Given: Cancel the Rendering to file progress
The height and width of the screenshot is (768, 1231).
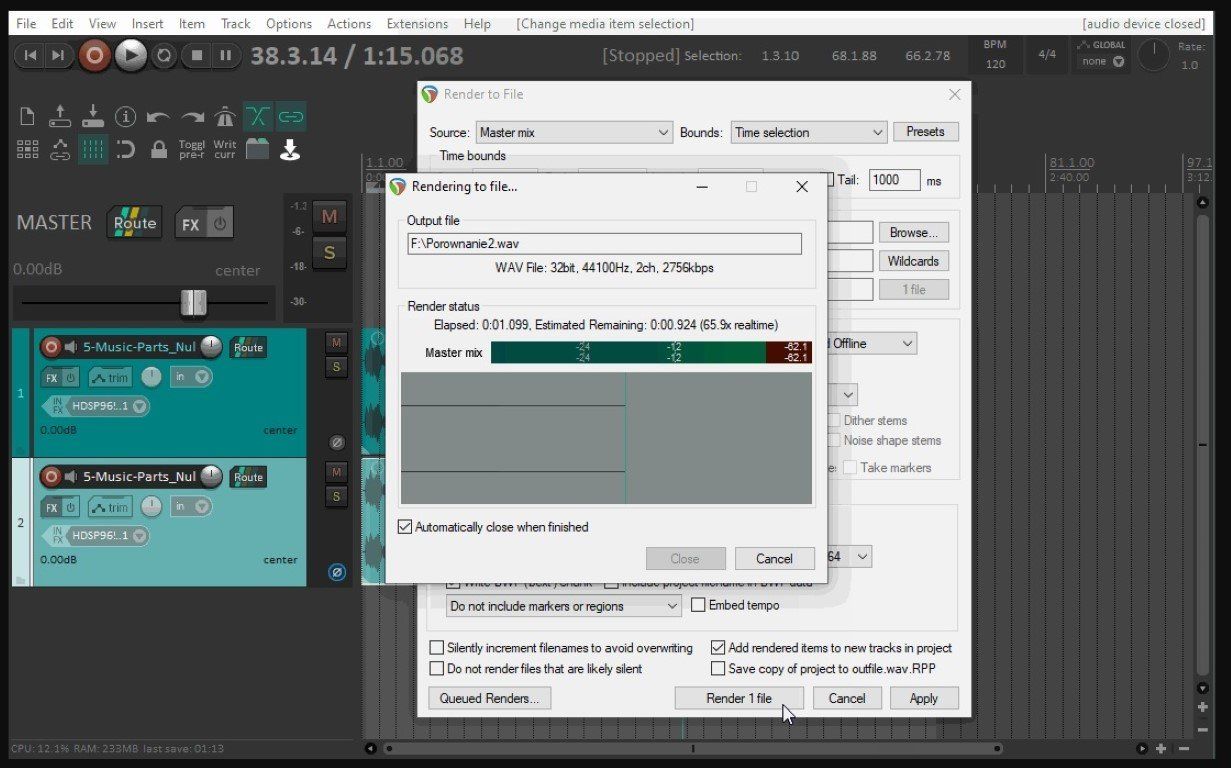Looking at the screenshot, I should point(774,559).
